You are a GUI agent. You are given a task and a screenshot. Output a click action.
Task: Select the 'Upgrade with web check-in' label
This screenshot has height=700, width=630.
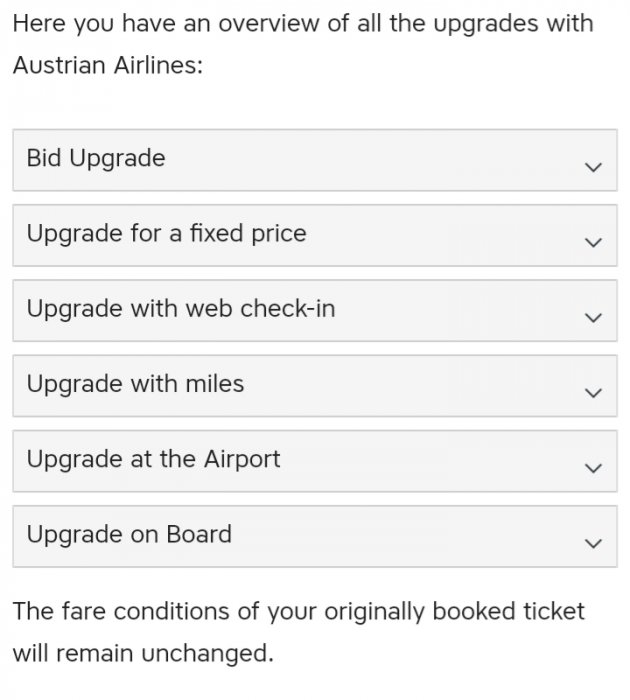coord(181,309)
